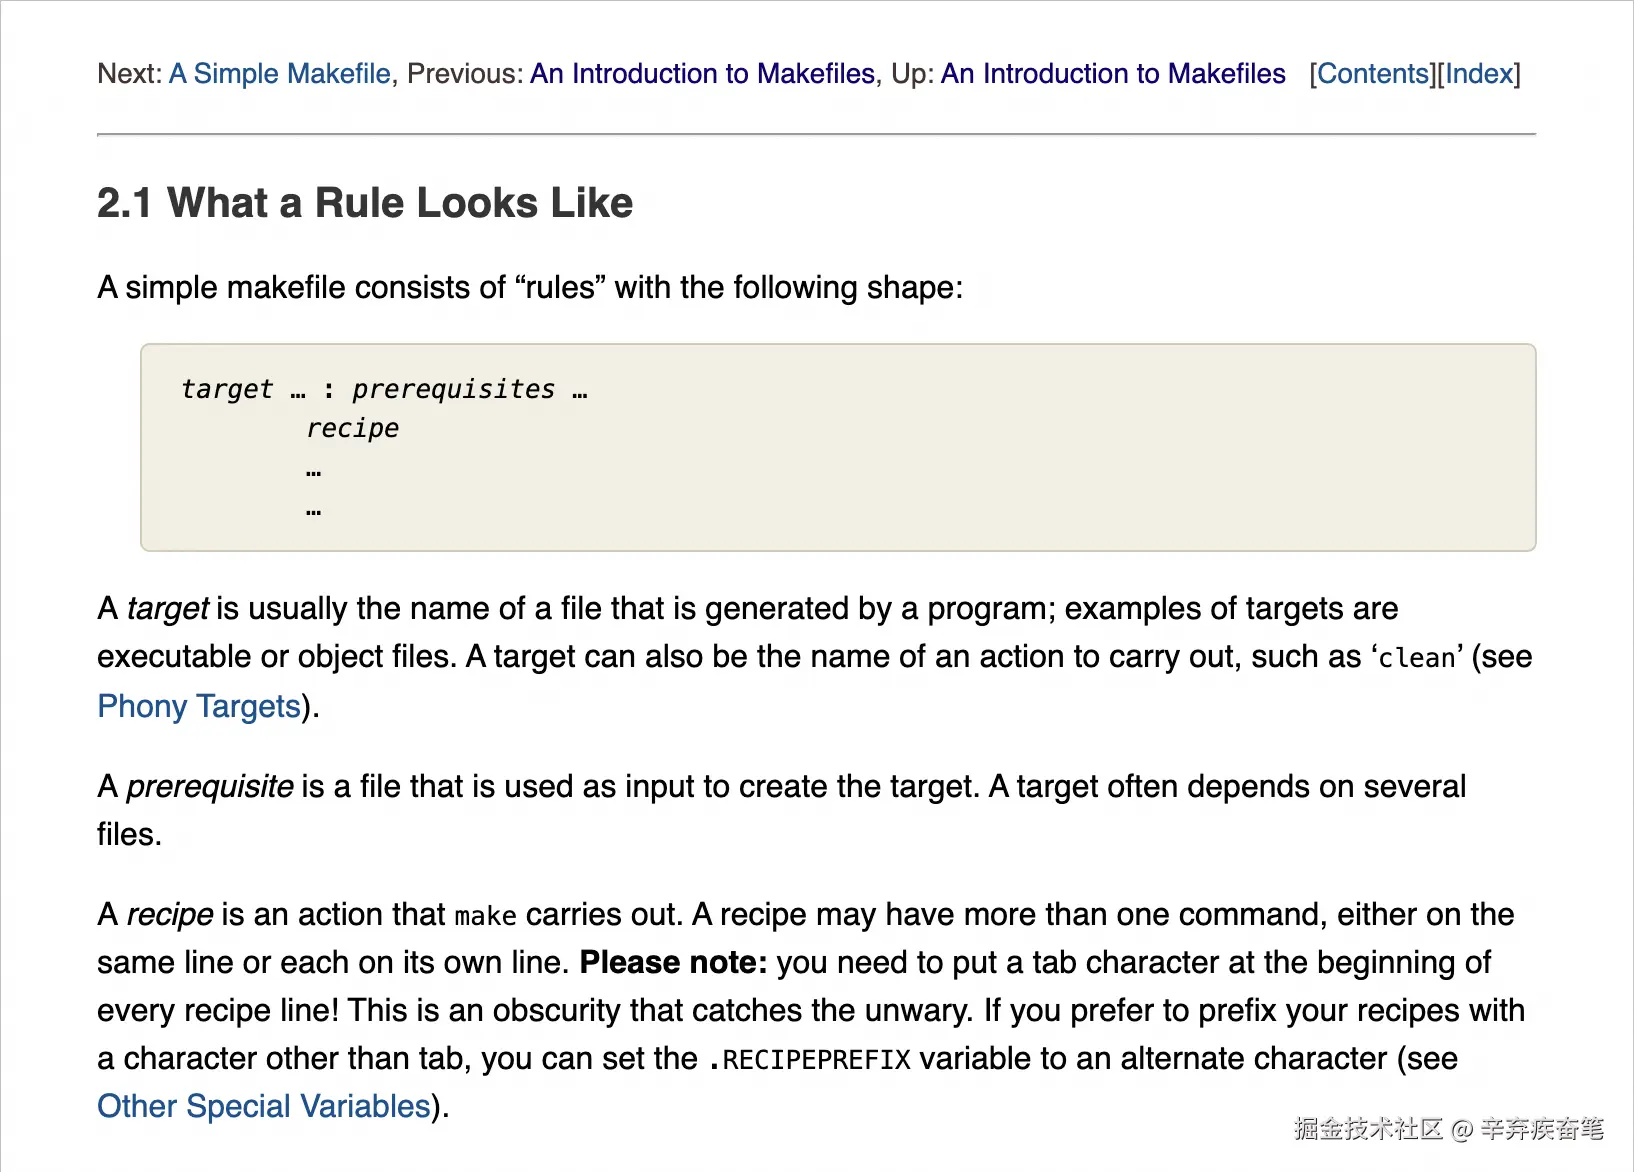
Task: Click the "2.1 What a Rule Looks Like" heading
Action: point(365,203)
